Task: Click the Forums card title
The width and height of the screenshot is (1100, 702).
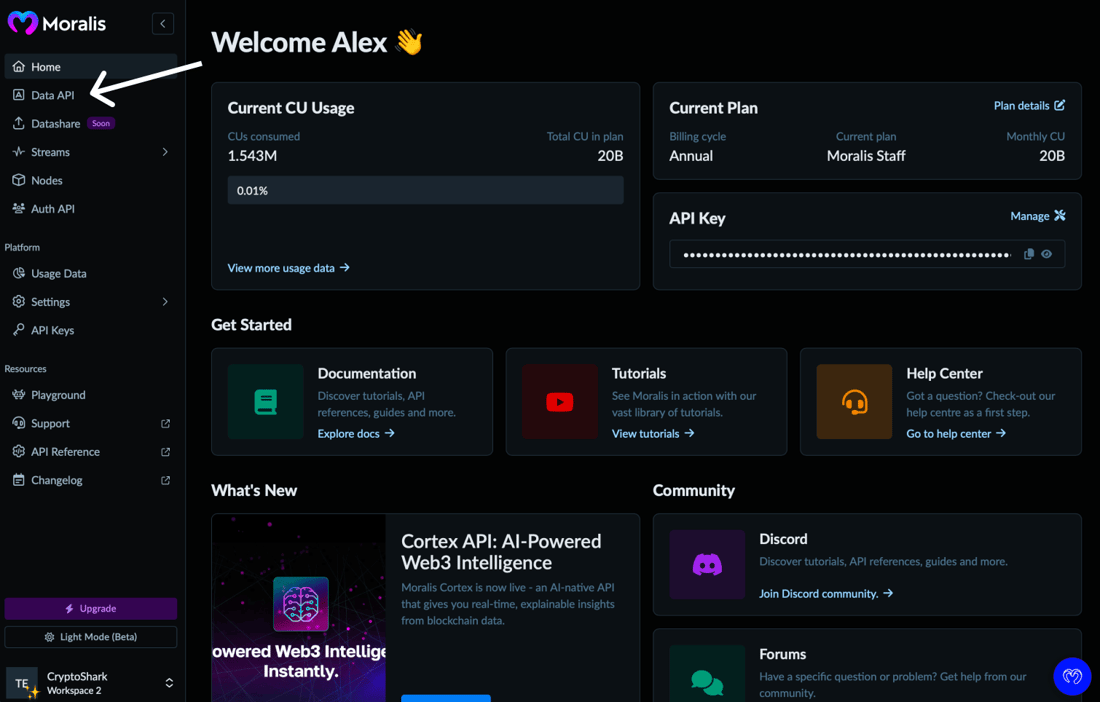Action: click(x=782, y=654)
